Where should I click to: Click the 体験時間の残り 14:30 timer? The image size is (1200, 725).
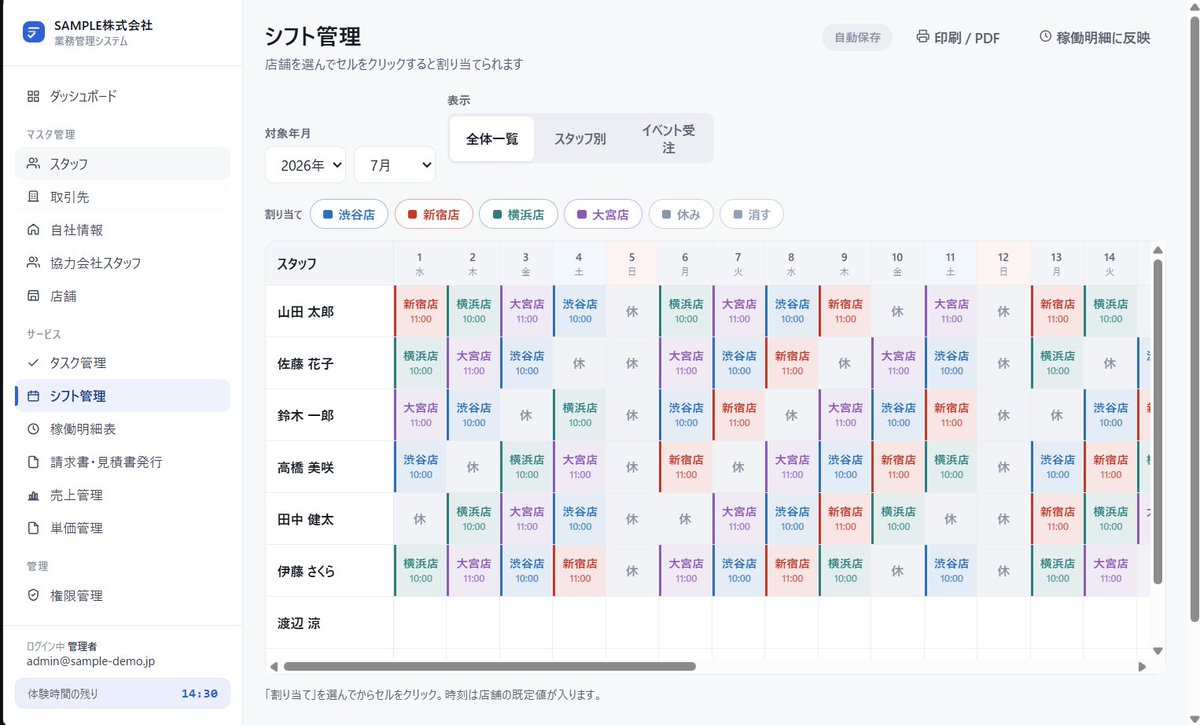[122, 693]
